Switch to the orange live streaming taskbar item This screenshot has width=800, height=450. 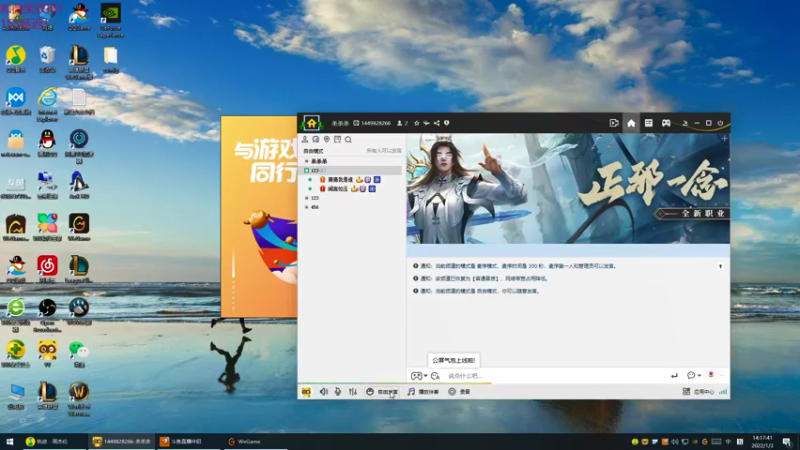point(189,441)
